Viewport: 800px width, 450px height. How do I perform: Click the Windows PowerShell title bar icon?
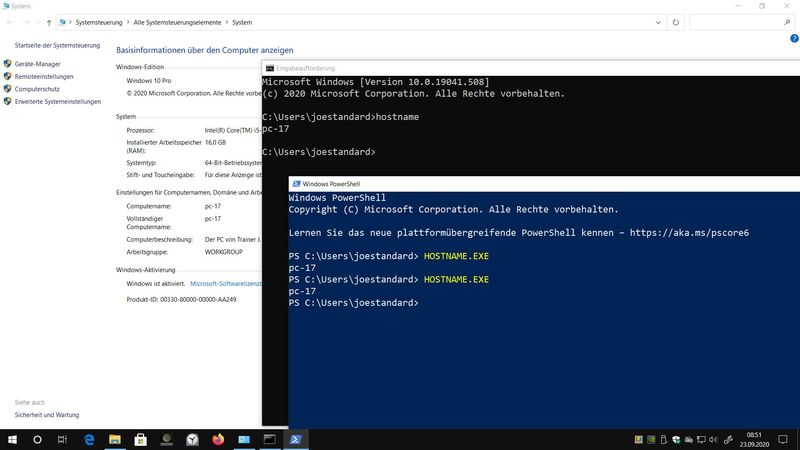296,184
